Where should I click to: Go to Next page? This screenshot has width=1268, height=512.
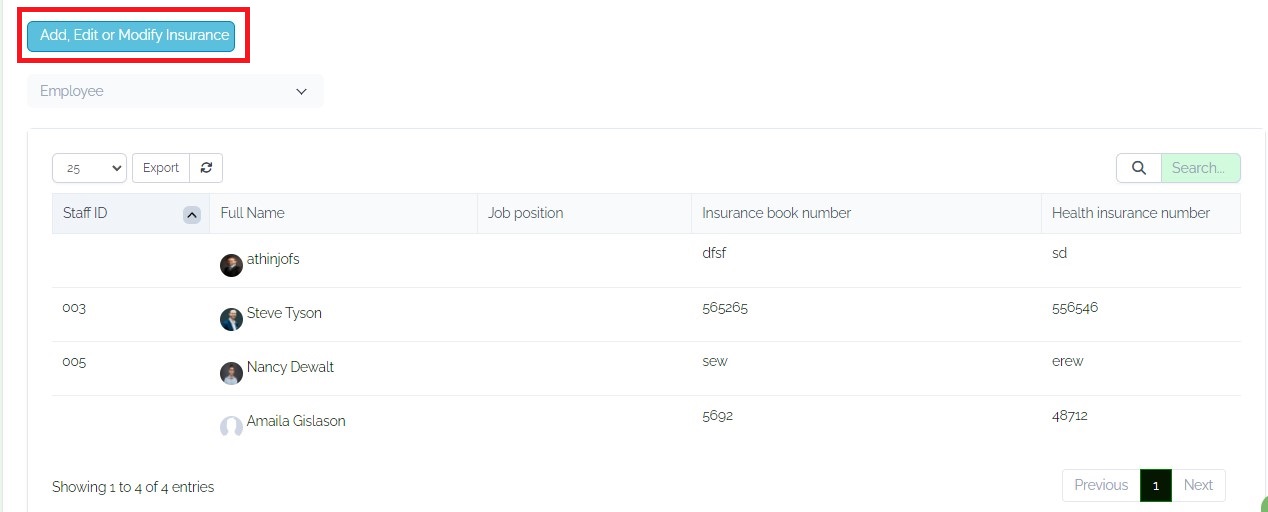coord(1198,485)
